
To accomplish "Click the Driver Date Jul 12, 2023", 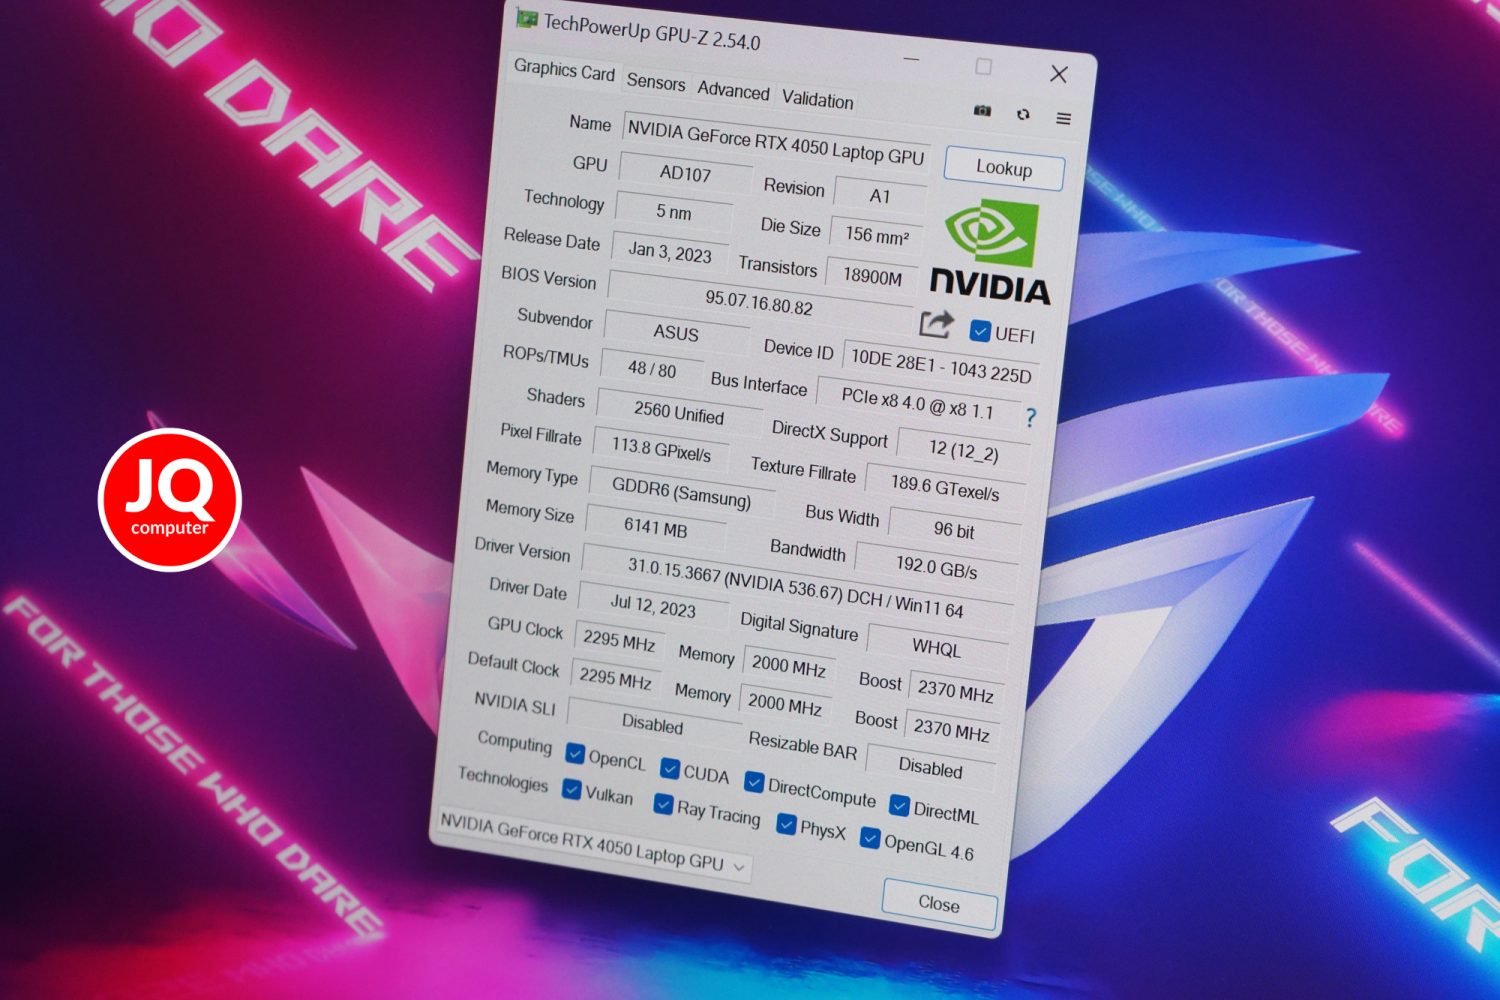I will 653,606.
